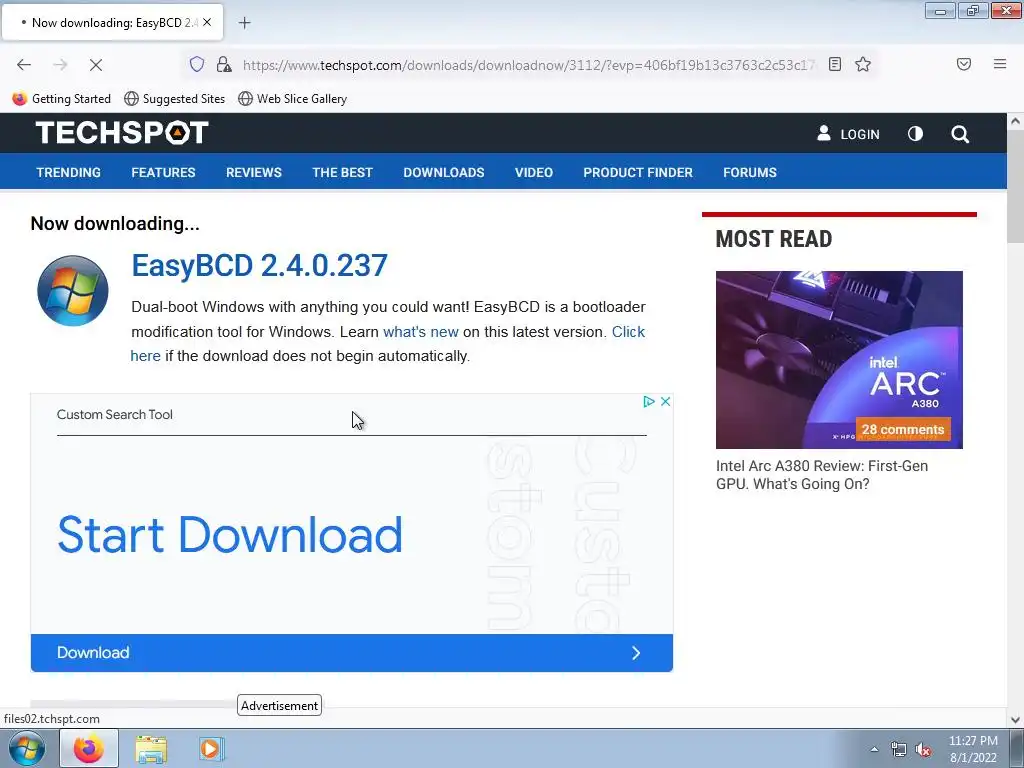The width and height of the screenshot is (1024, 768).
Task: Open a new tab with plus button
Action: point(244,23)
